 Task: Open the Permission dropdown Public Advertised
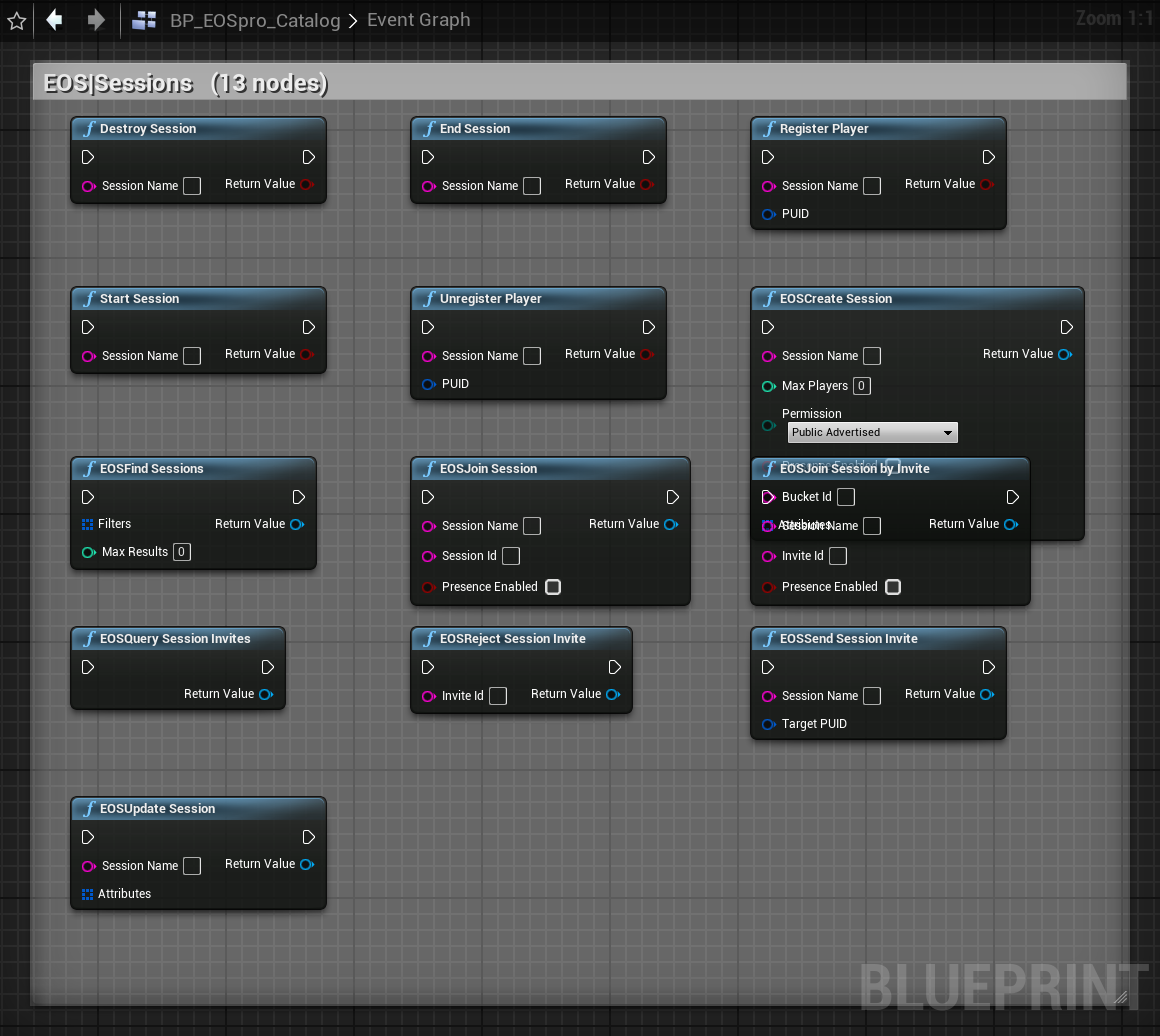(872, 432)
